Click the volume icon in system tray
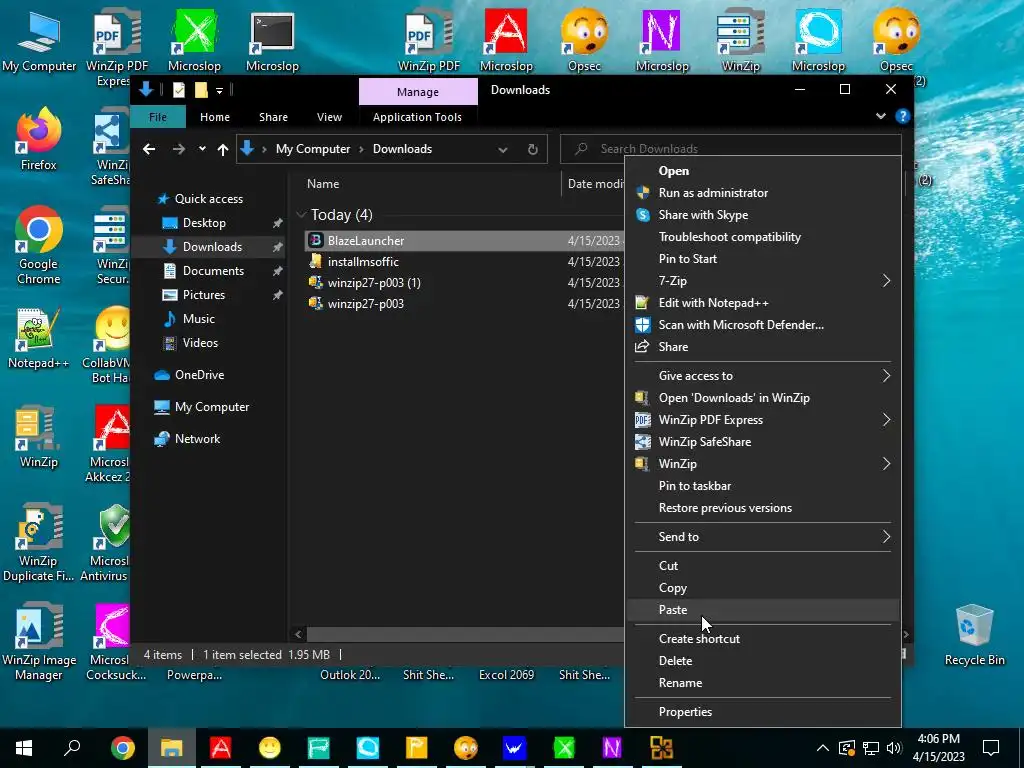This screenshot has width=1024, height=768. pos(894,748)
